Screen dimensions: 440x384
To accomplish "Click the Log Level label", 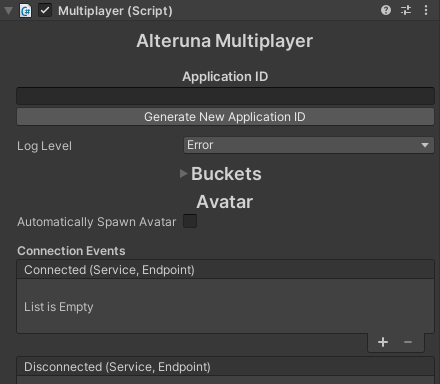I will point(44,146).
